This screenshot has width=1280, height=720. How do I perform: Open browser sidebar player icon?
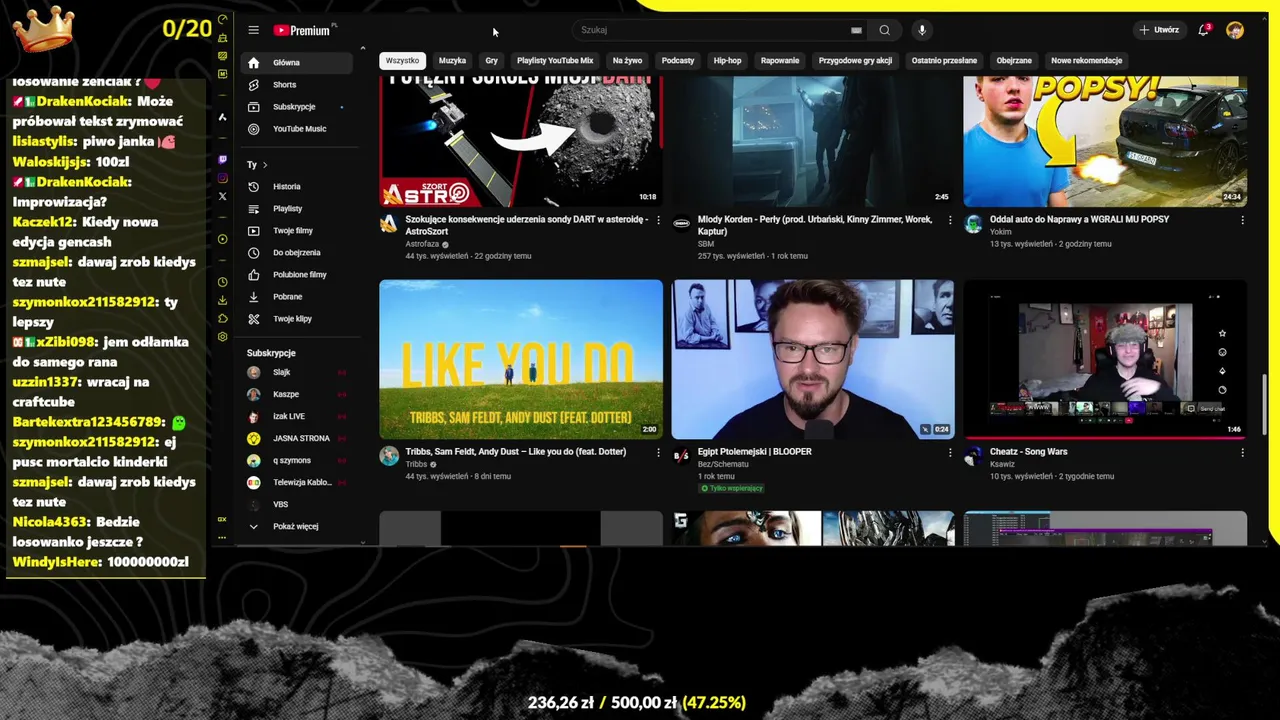(x=222, y=239)
